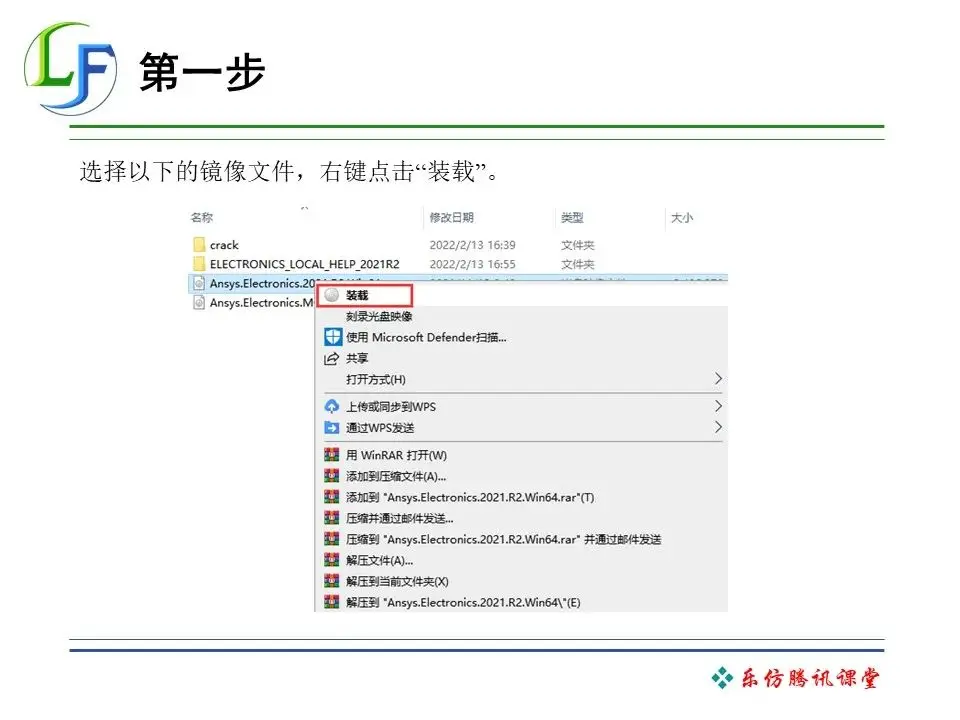The width and height of the screenshot is (960, 720).
Task: Click the date "2022/2/13 16:55"
Action: (x=472, y=264)
